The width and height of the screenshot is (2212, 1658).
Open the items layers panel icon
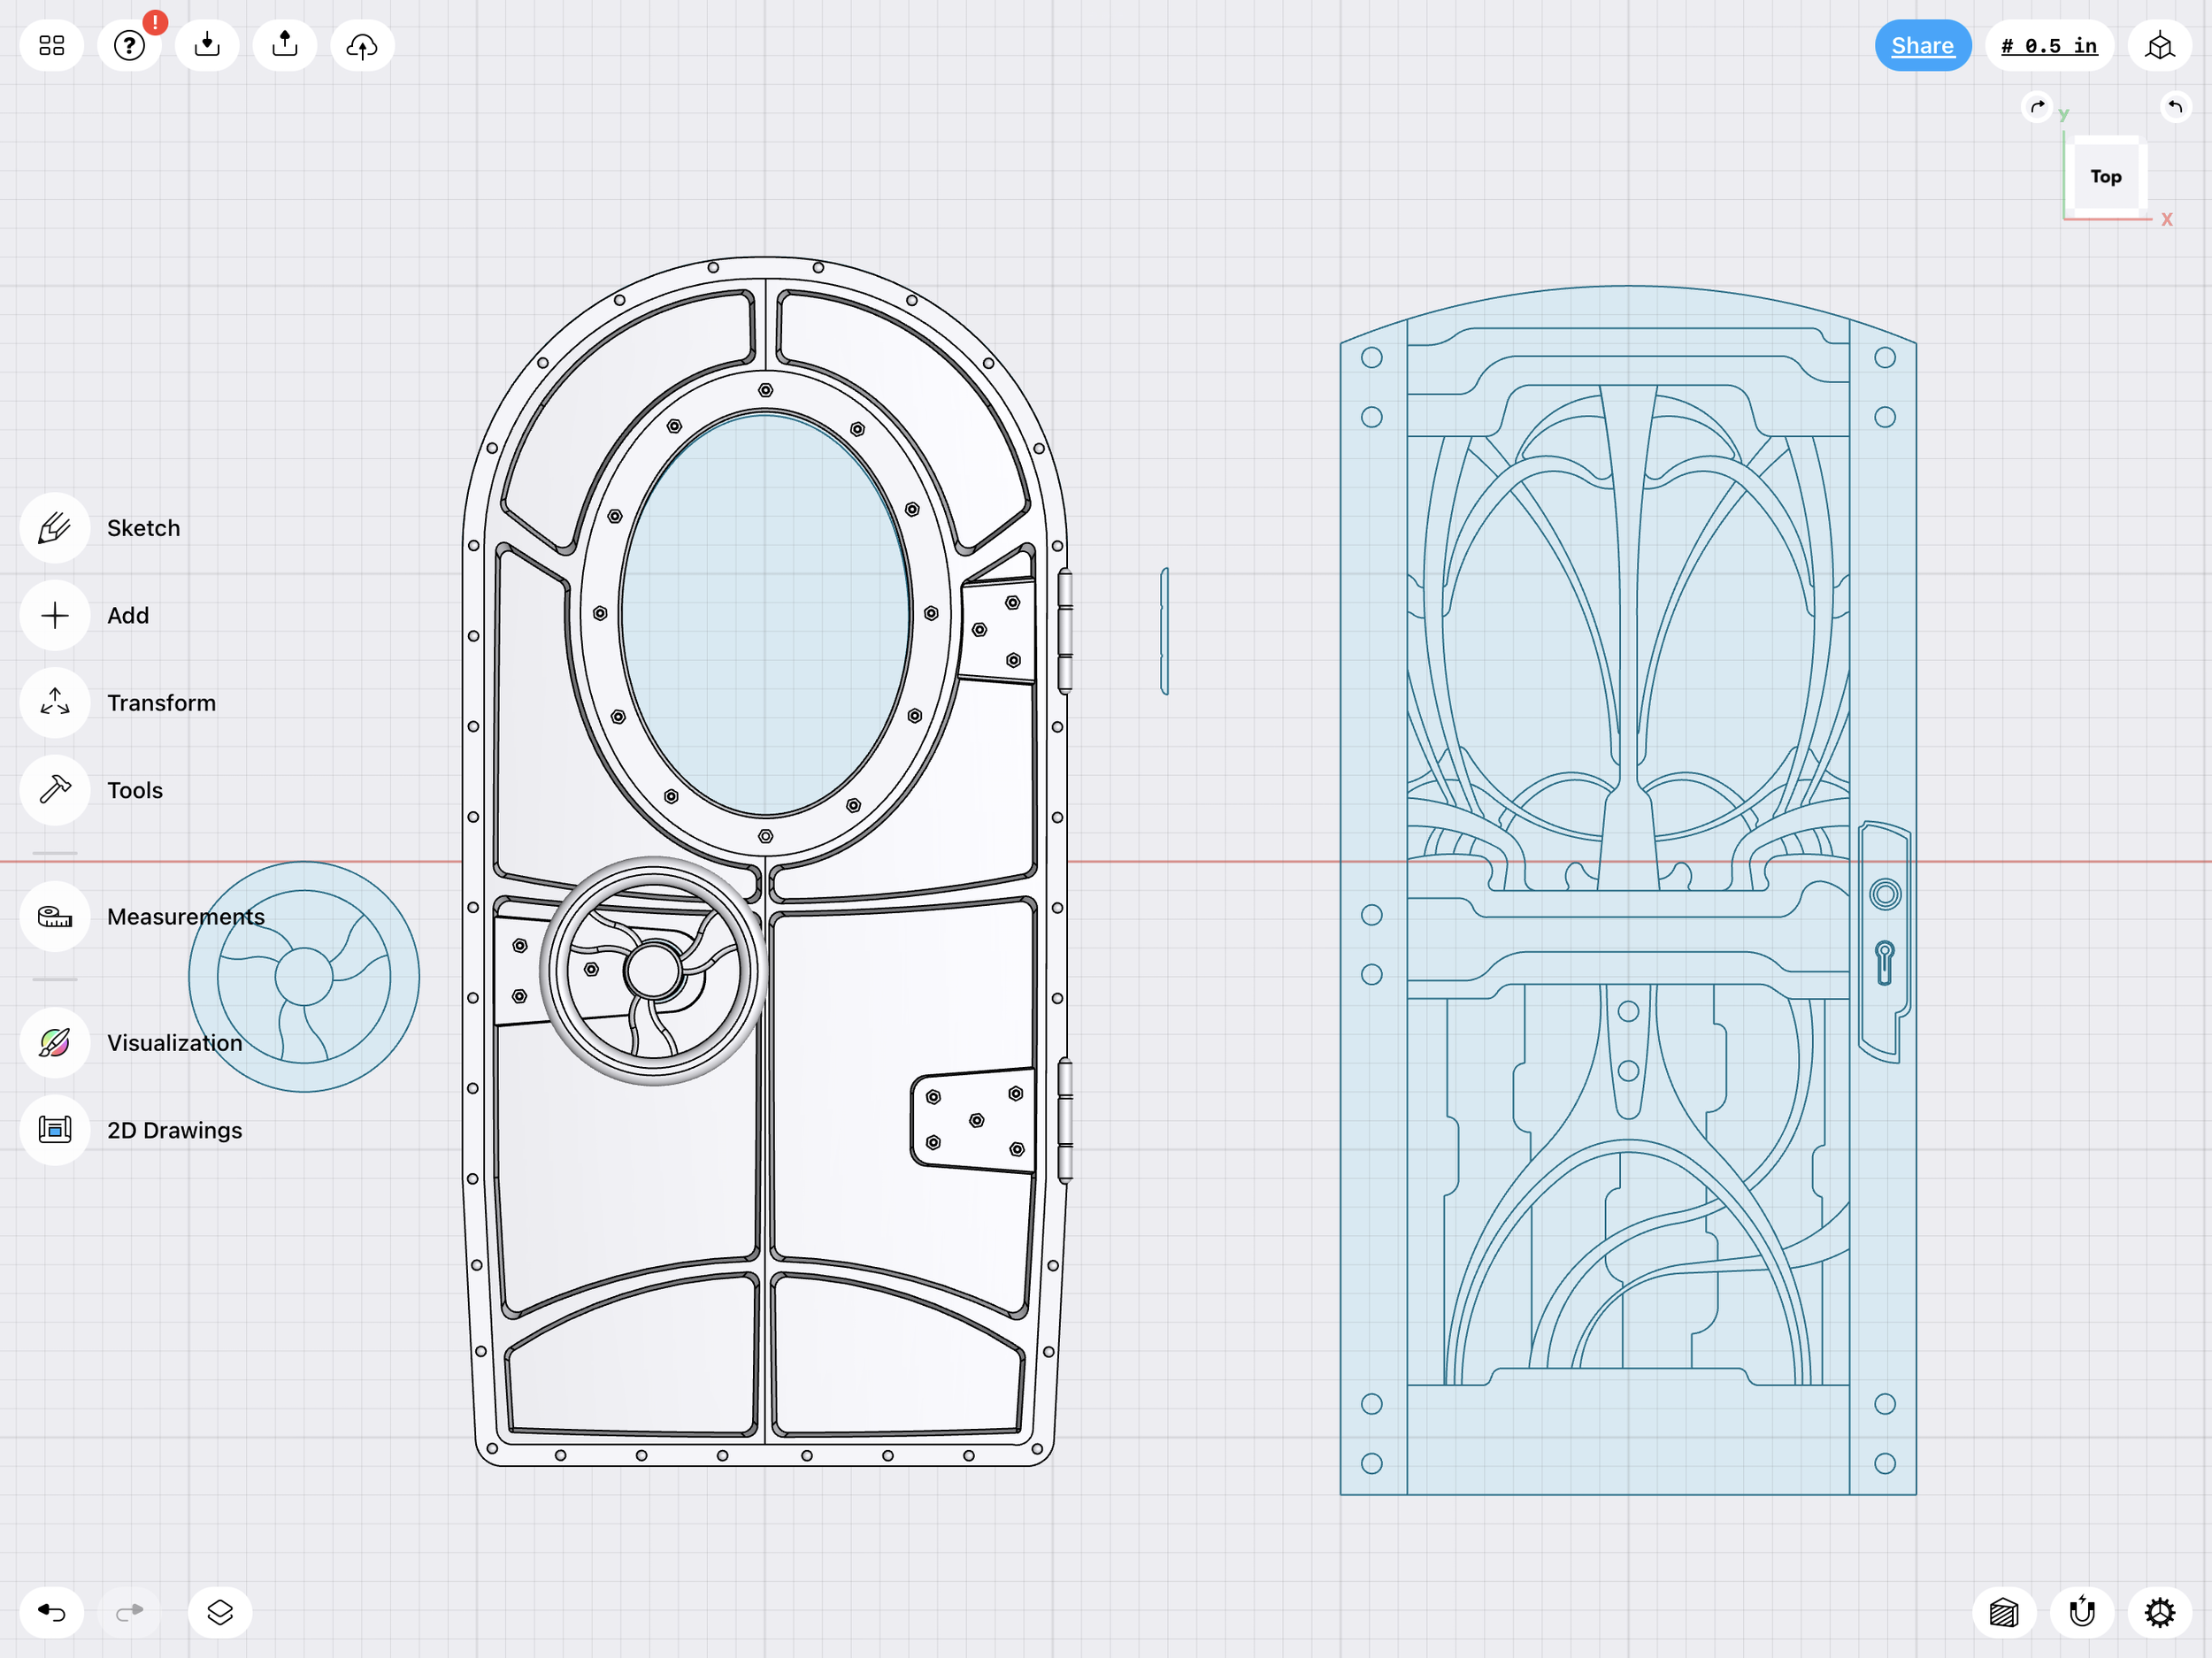tap(220, 1612)
